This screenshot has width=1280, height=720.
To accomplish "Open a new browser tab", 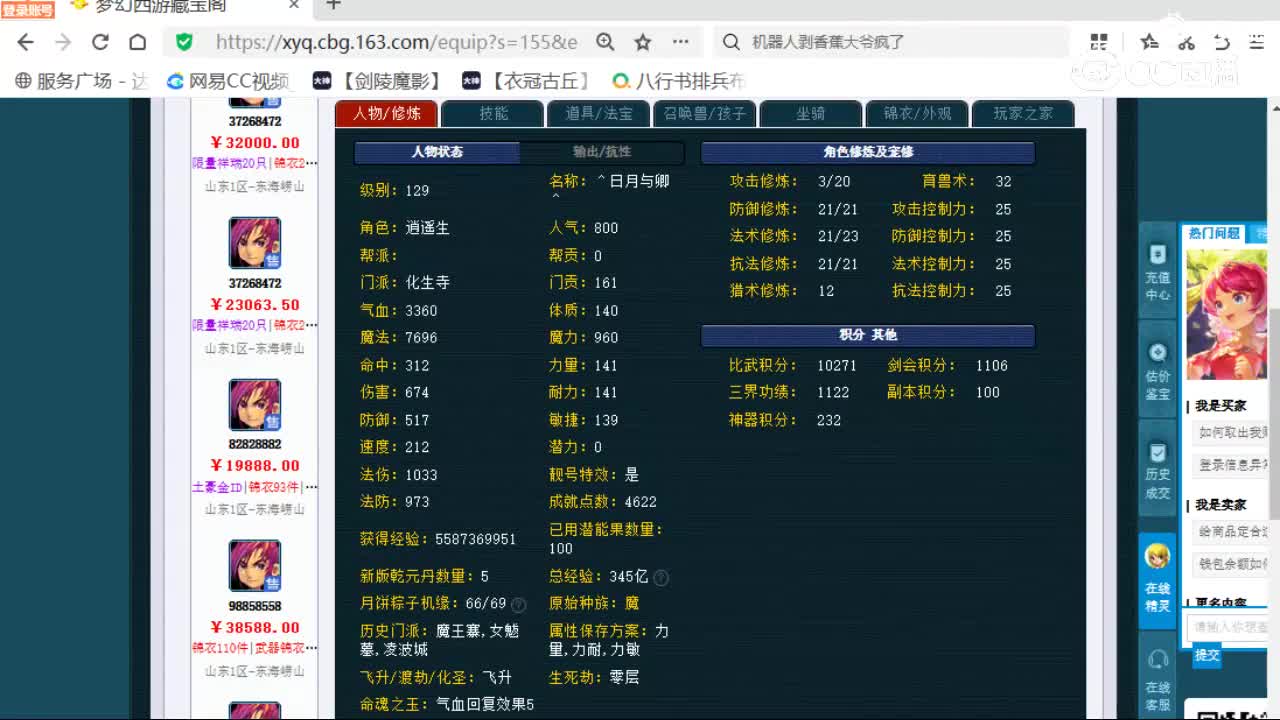I will [x=334, y=5].
